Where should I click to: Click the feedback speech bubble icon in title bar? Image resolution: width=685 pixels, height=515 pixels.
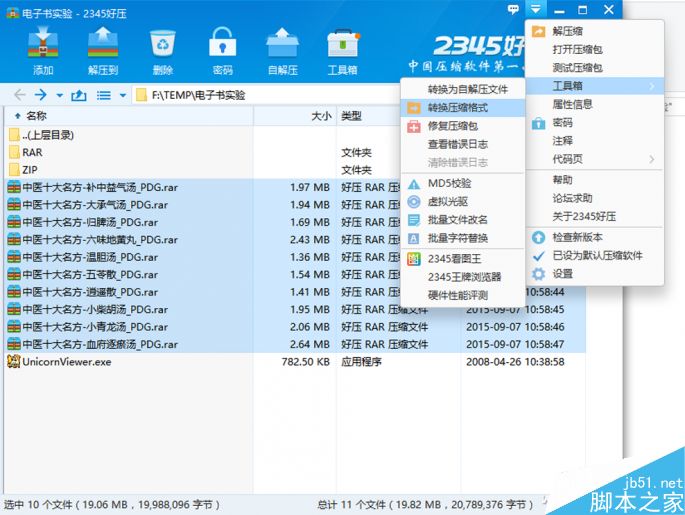(x=513, y=9)
